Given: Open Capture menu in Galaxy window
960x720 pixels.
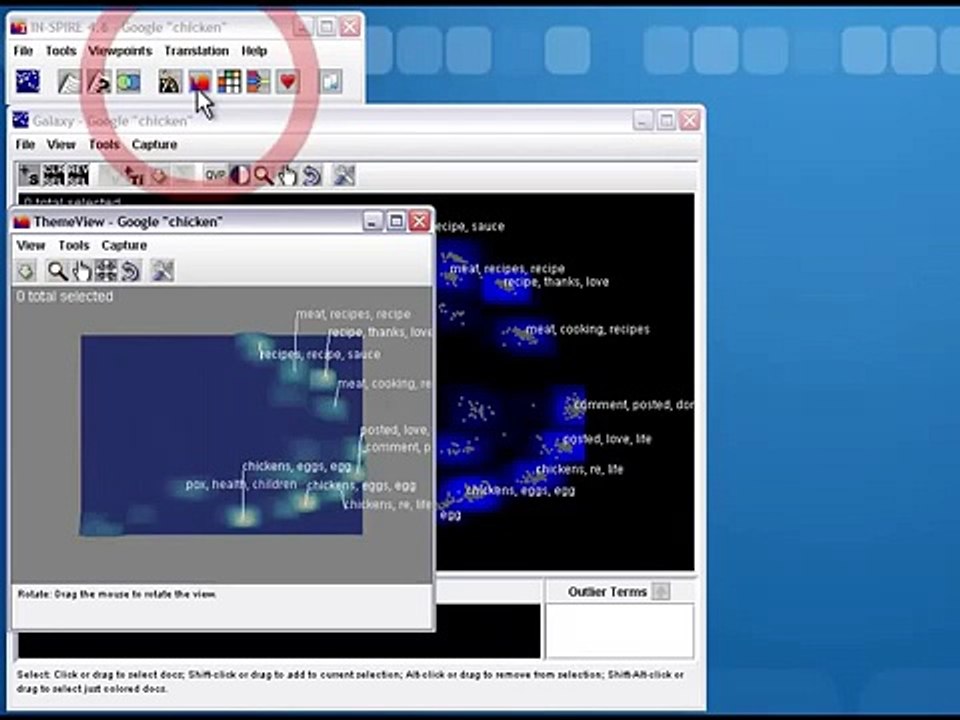Looking at the screenshot, I should 154,144.
